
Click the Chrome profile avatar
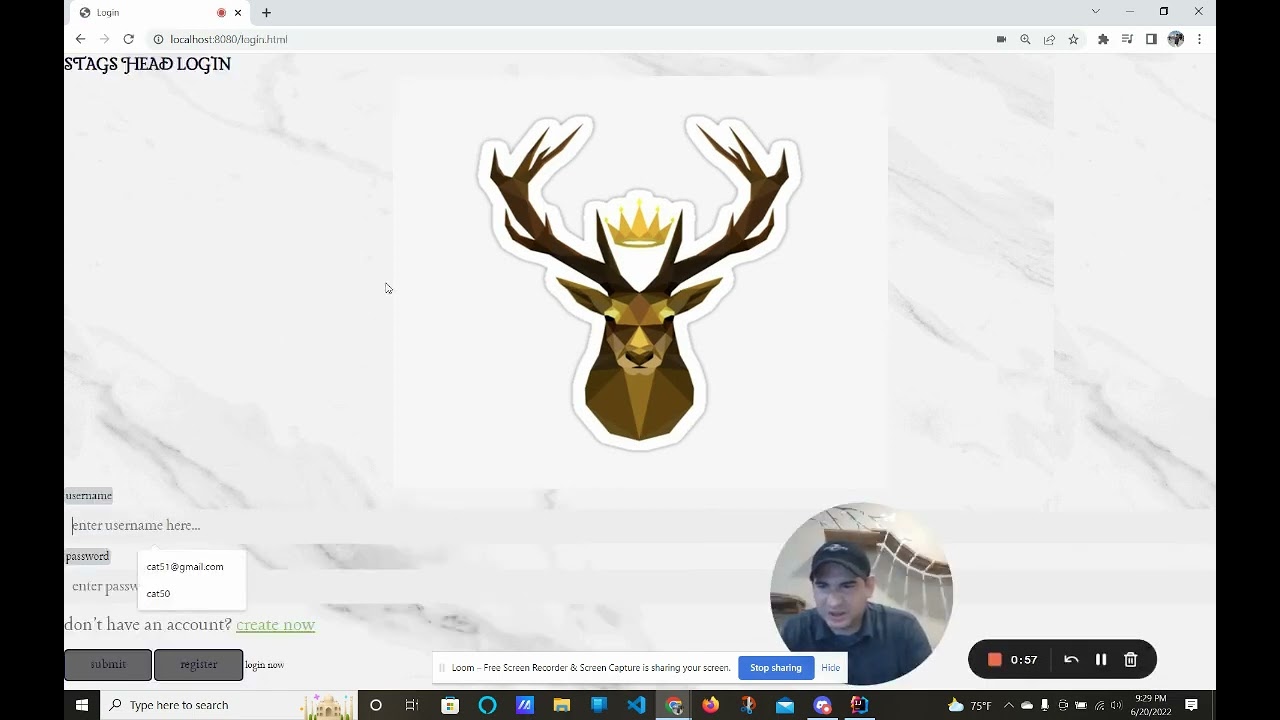[x=1176, y=39]
